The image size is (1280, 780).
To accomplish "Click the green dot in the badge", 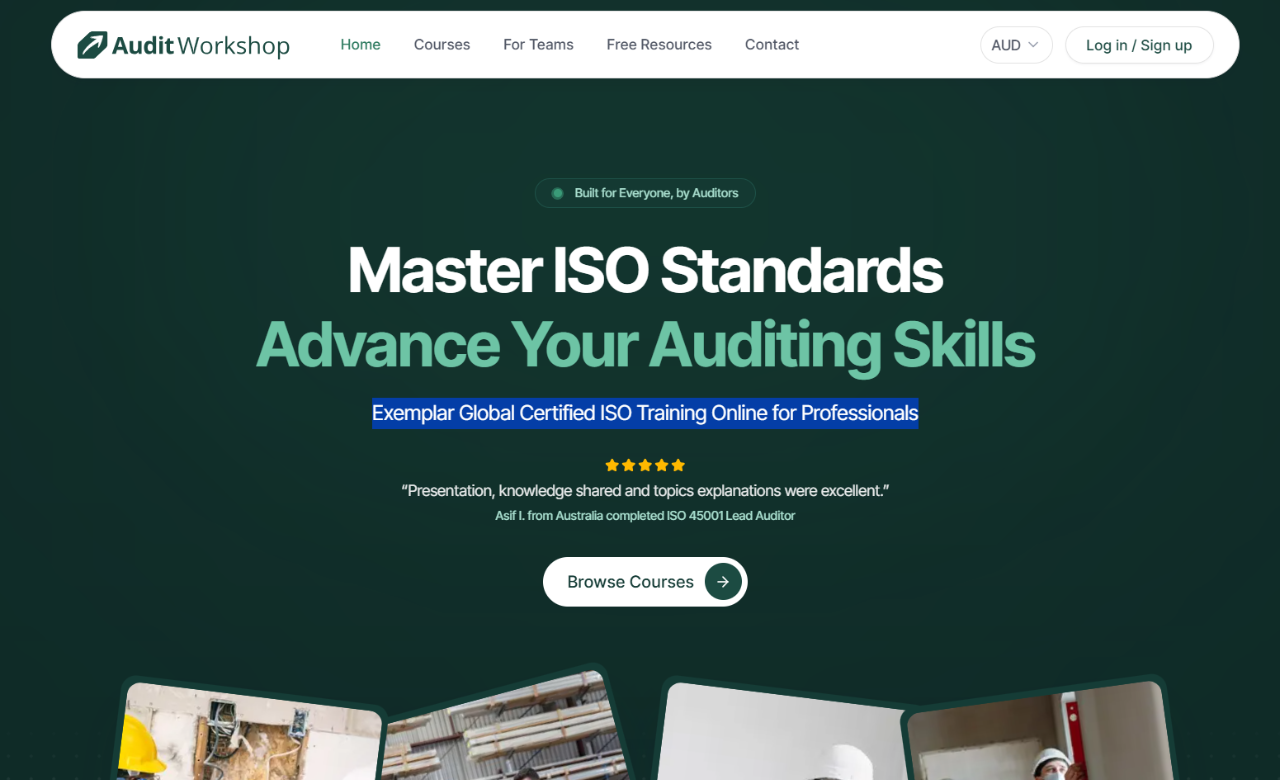I will pyautogui.click(x=558, y=193).
